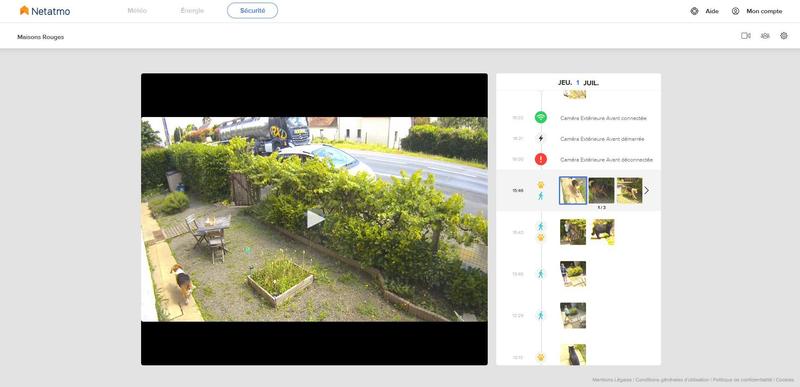Screen dimensions: 800x387
Task: Click the JEU. 1 JUIL. date header
Action: pyautogui.click(x=579, y=83)
